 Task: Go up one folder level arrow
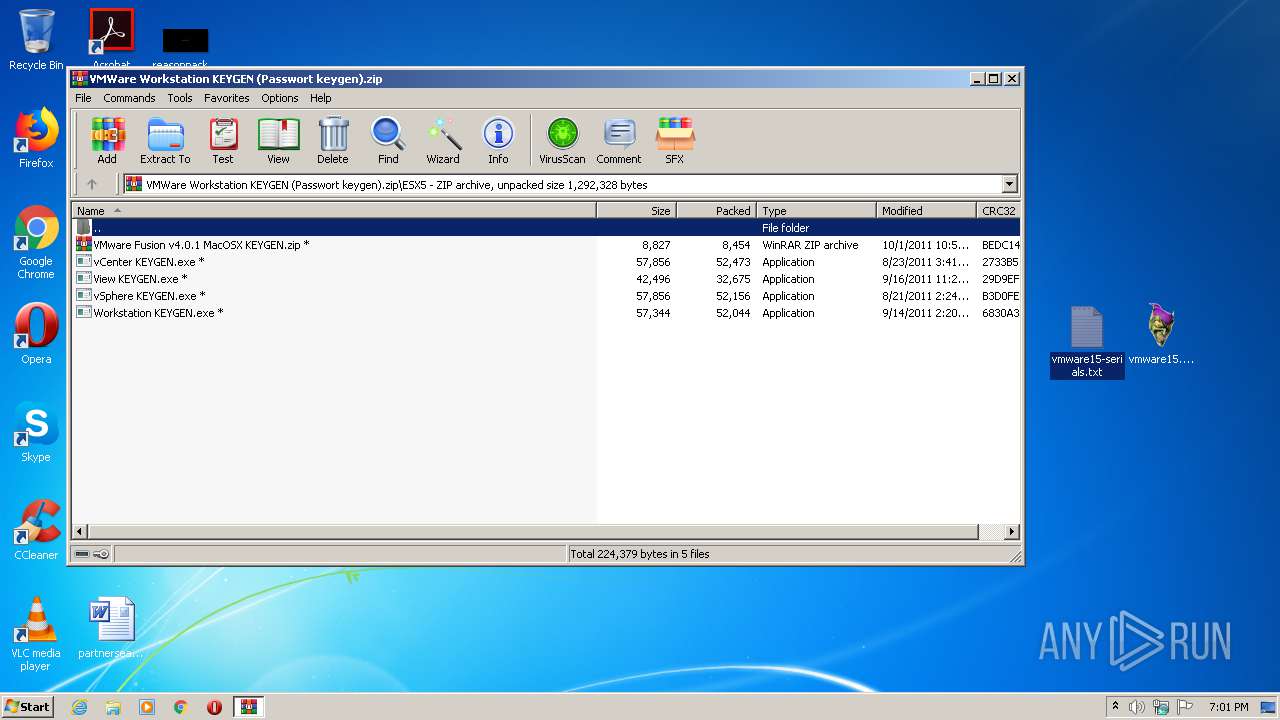coord(92,184)
